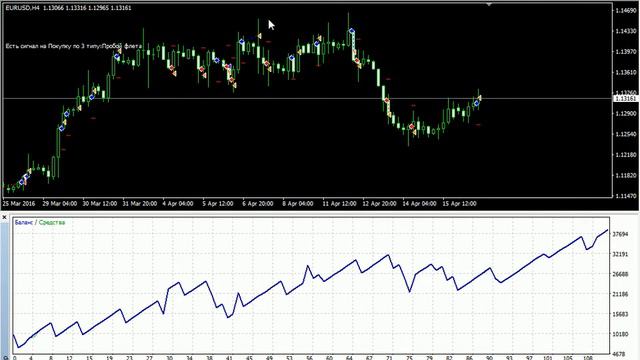The width and height of the screenshot is (640, 360).
Task: Click the 1.12900 price axis label
Action: [626, 113]
